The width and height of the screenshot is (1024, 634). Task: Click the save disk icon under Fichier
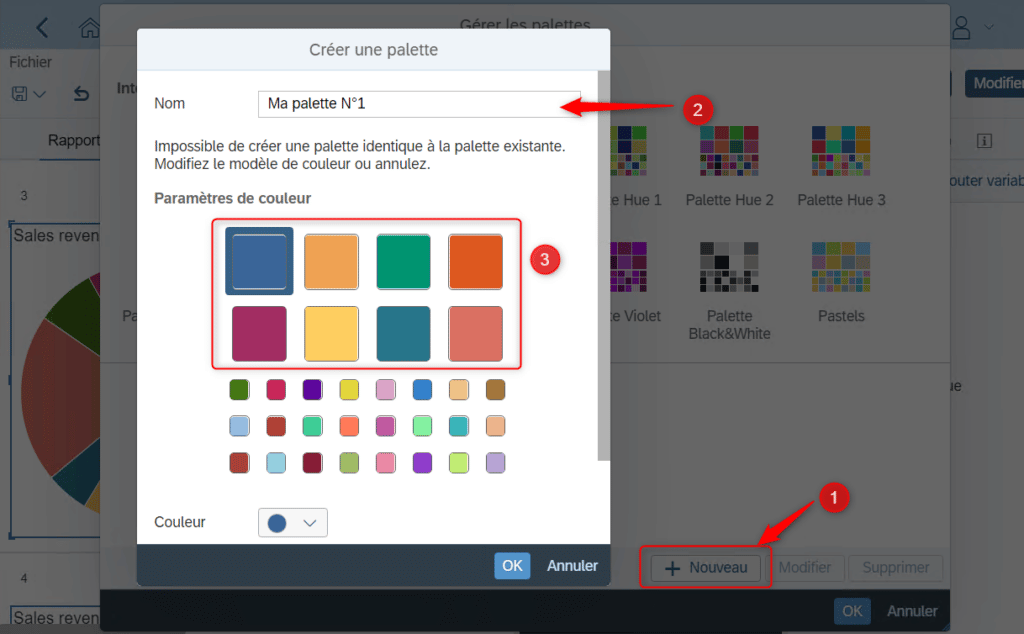[20, 94]
